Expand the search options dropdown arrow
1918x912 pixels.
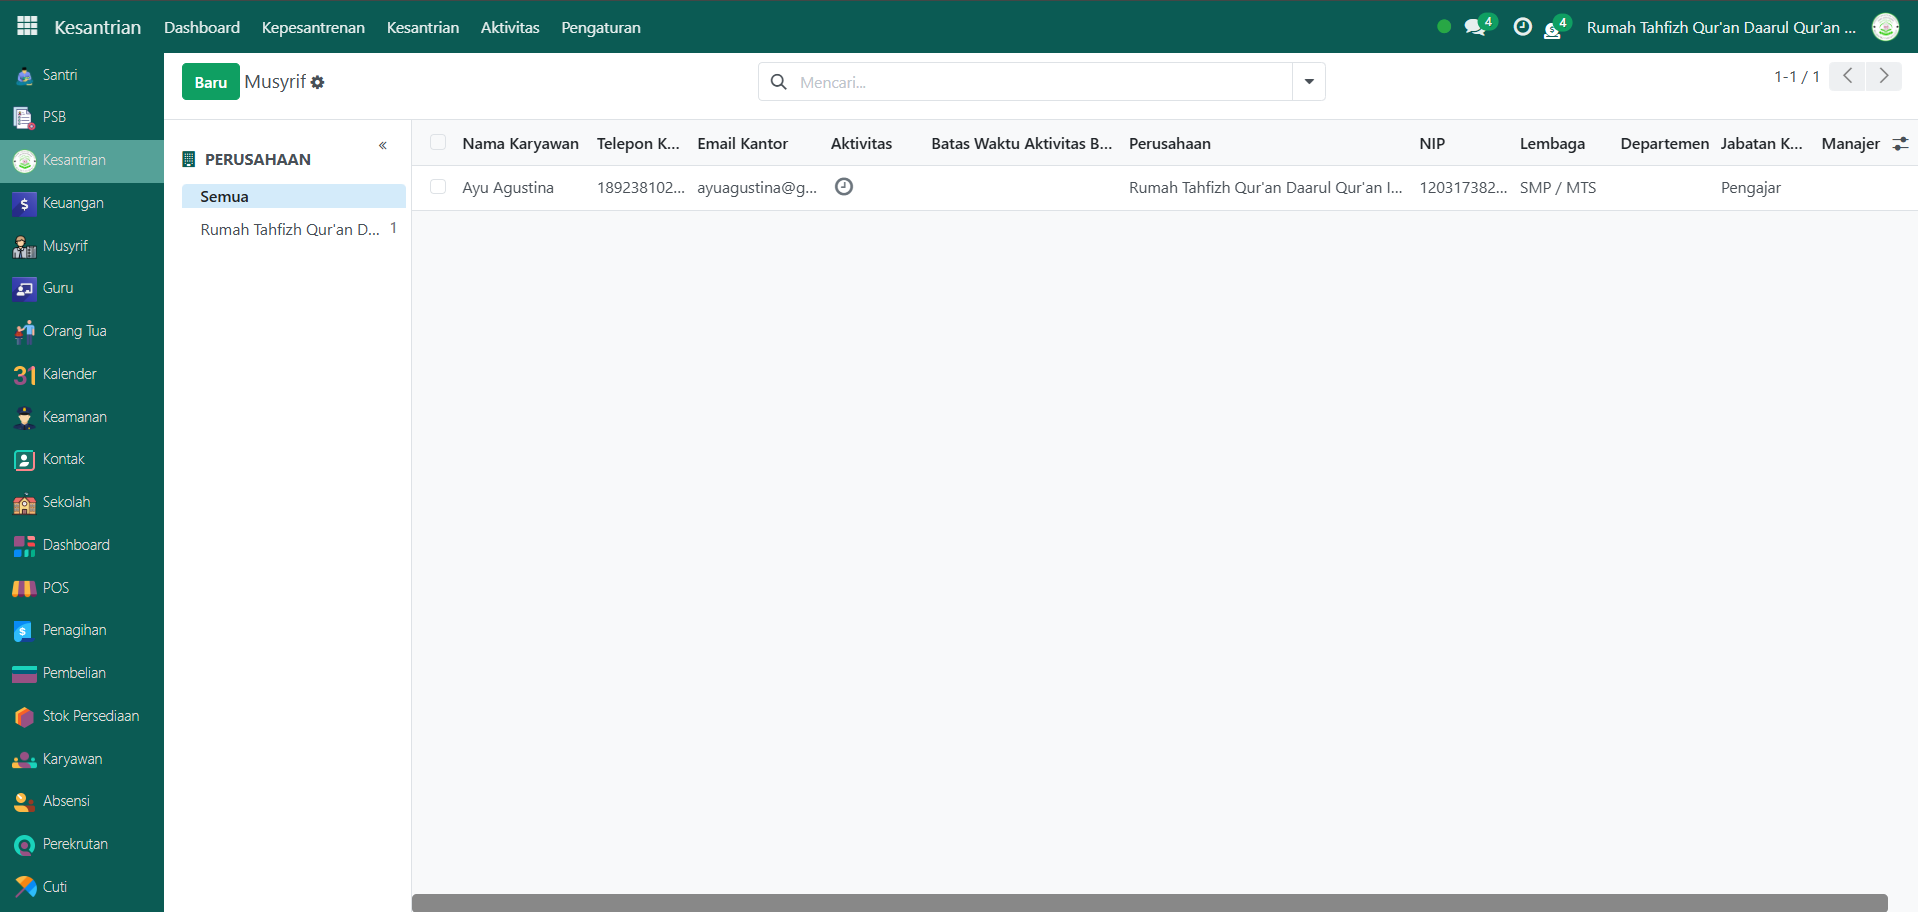[1309, 82]
